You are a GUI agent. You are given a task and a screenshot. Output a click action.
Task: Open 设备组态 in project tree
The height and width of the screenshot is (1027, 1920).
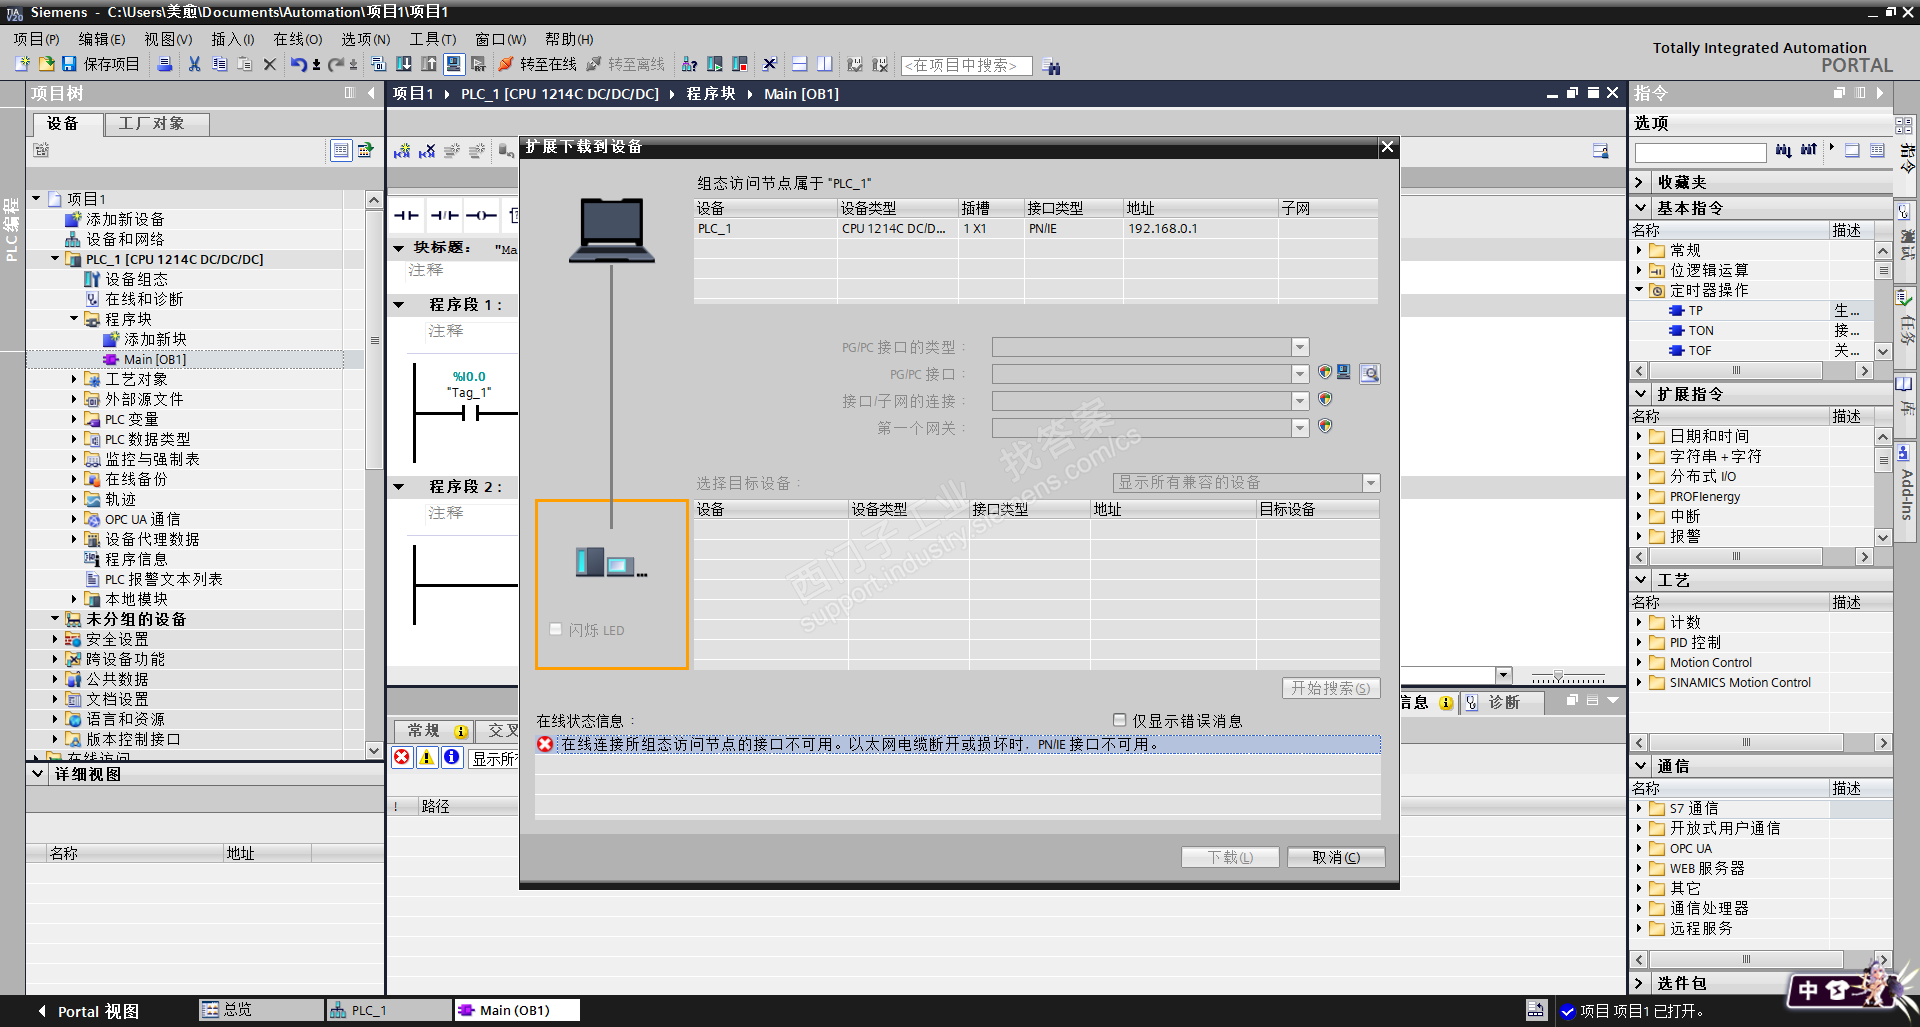pos(136,279)
